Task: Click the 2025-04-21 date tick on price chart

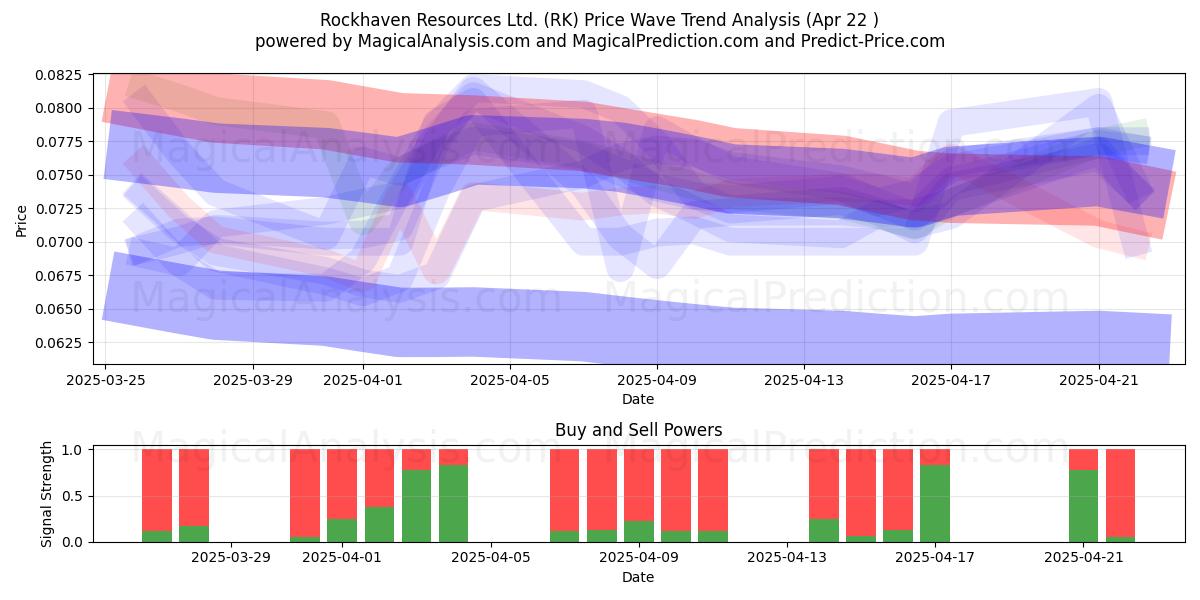Action: (1099, 380)
